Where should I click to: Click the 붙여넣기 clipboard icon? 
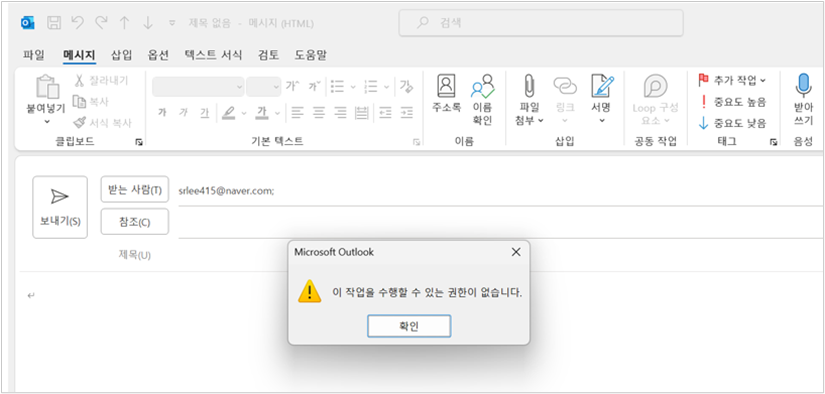(46, 86)
